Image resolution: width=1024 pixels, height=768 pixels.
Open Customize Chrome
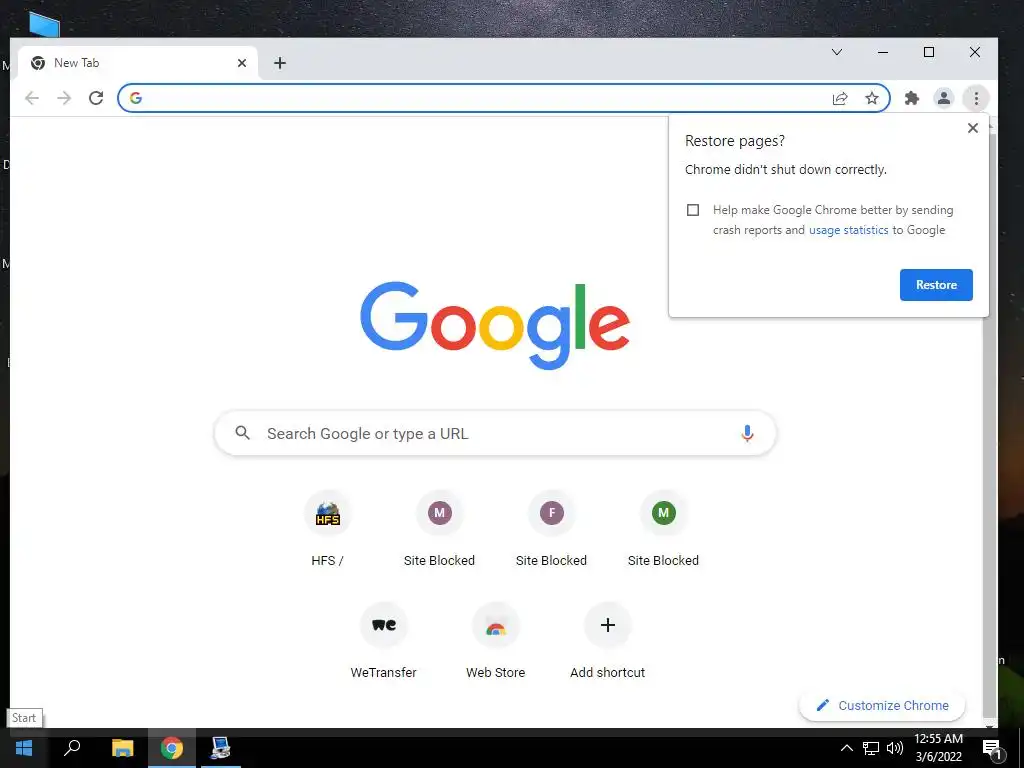(x=882, y=705)
